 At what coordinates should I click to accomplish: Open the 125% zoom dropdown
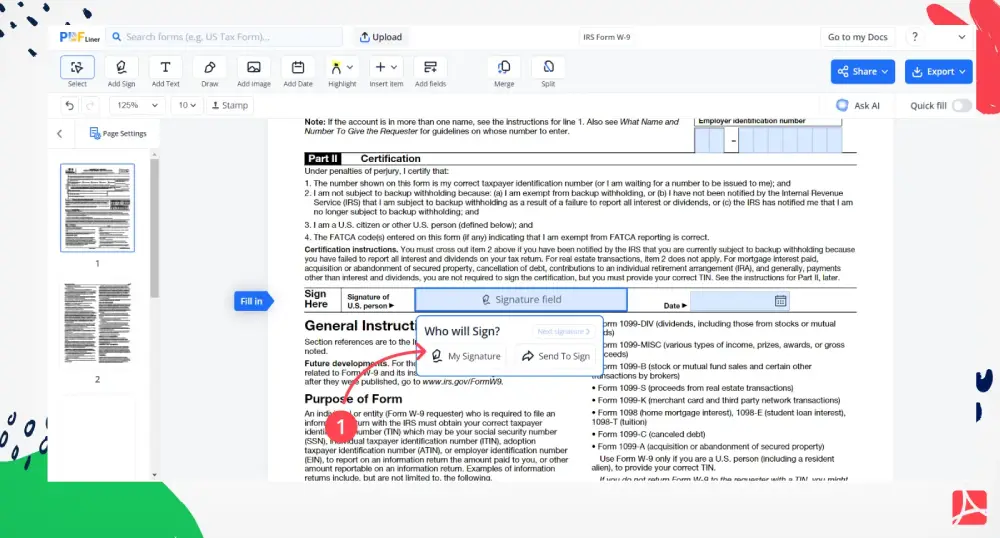[137, 105]
